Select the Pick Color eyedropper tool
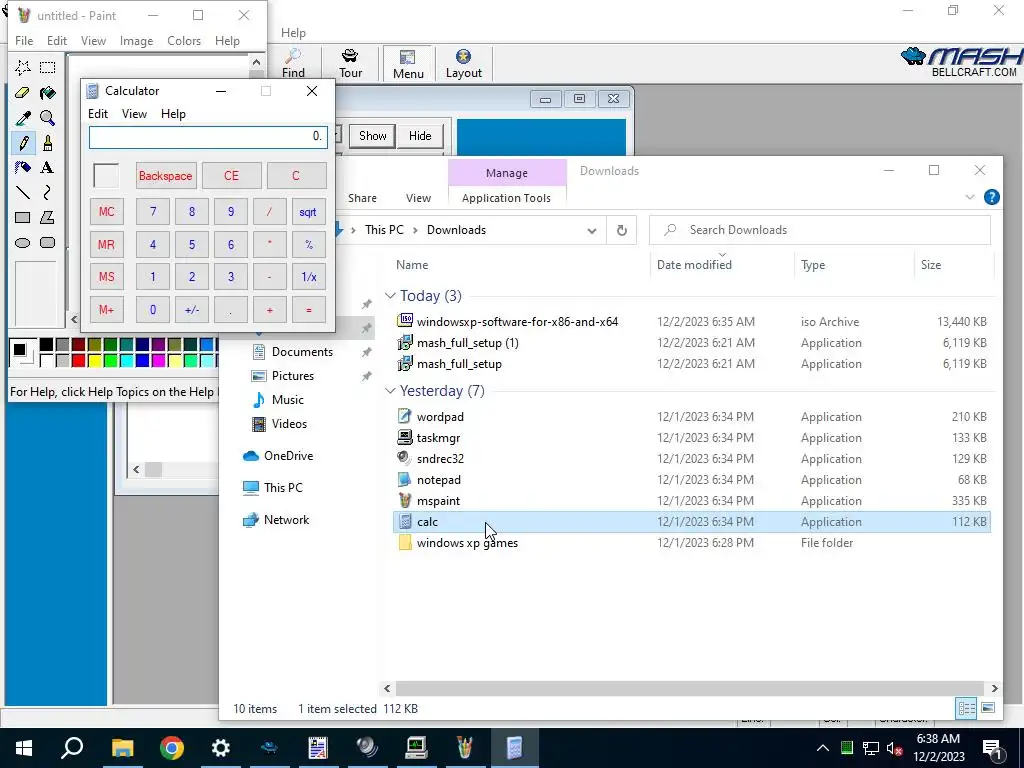Screen dimensions: 1024x768 click(x=23, y=118)
